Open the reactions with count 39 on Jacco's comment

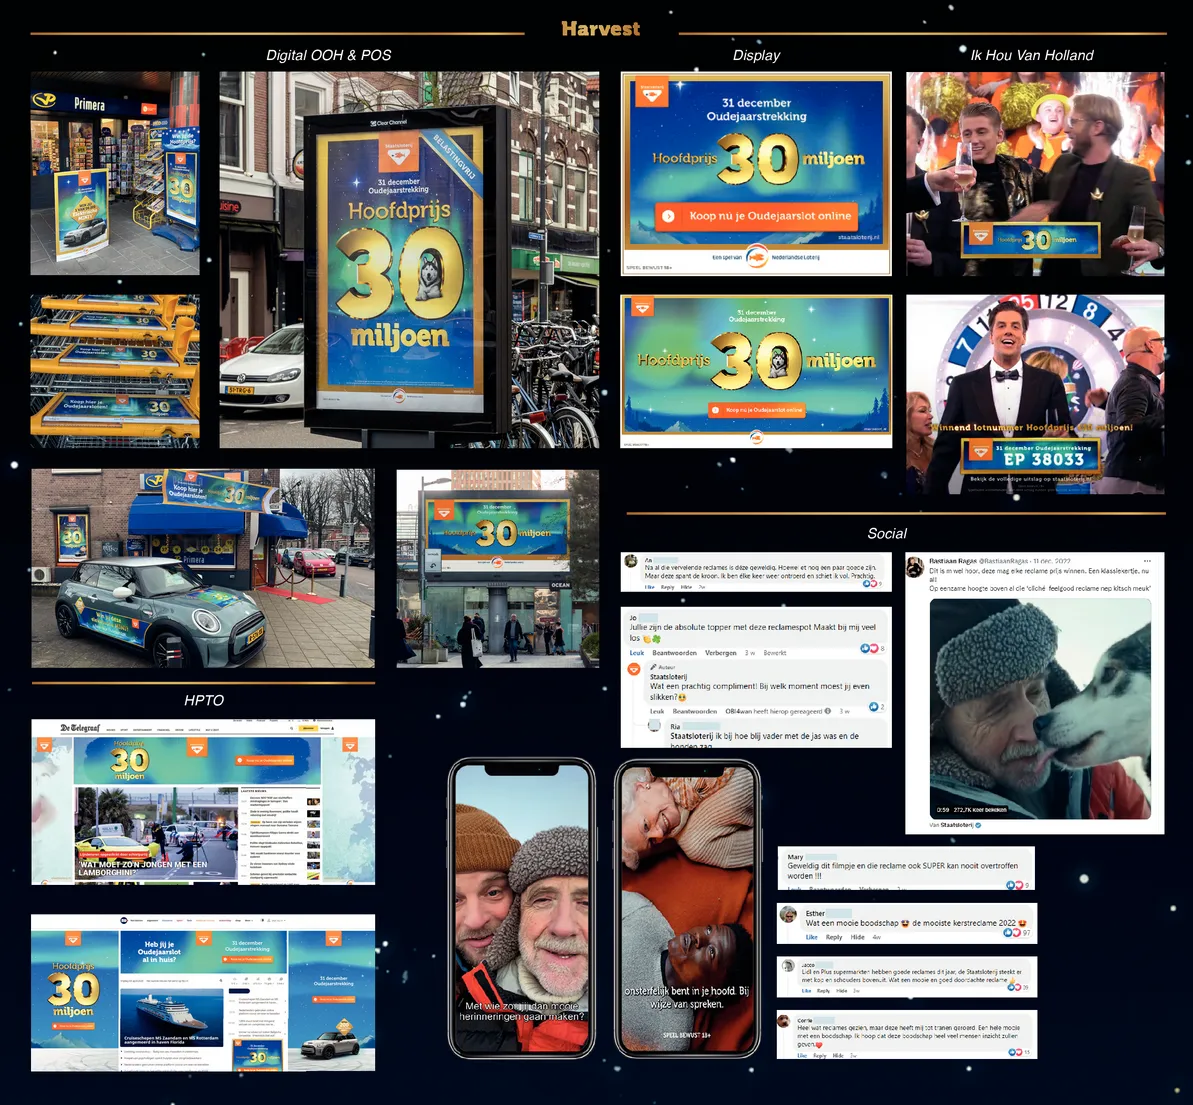point(1019,987)
